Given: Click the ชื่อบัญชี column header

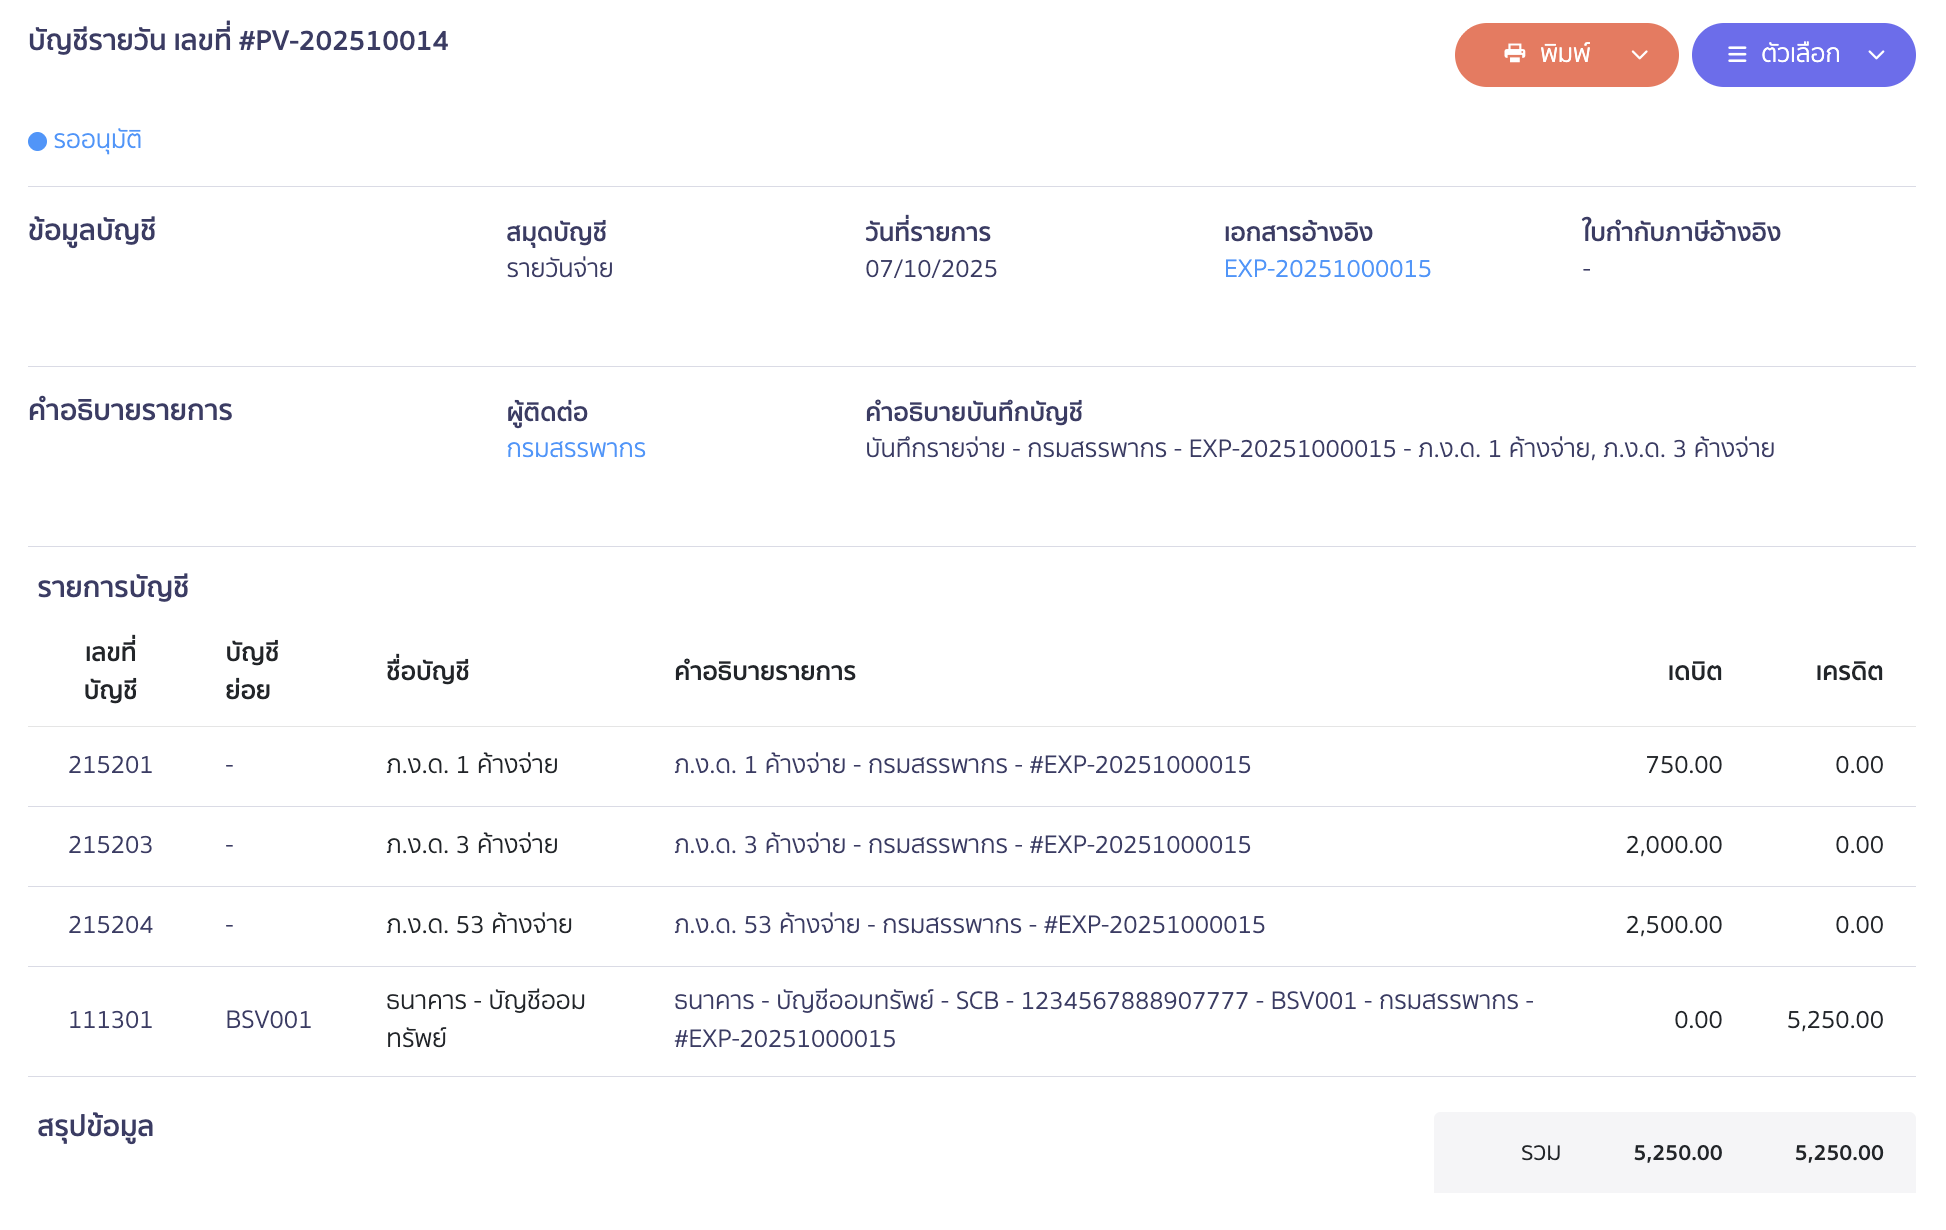Looking at the screenshot, I should (427, 672).
